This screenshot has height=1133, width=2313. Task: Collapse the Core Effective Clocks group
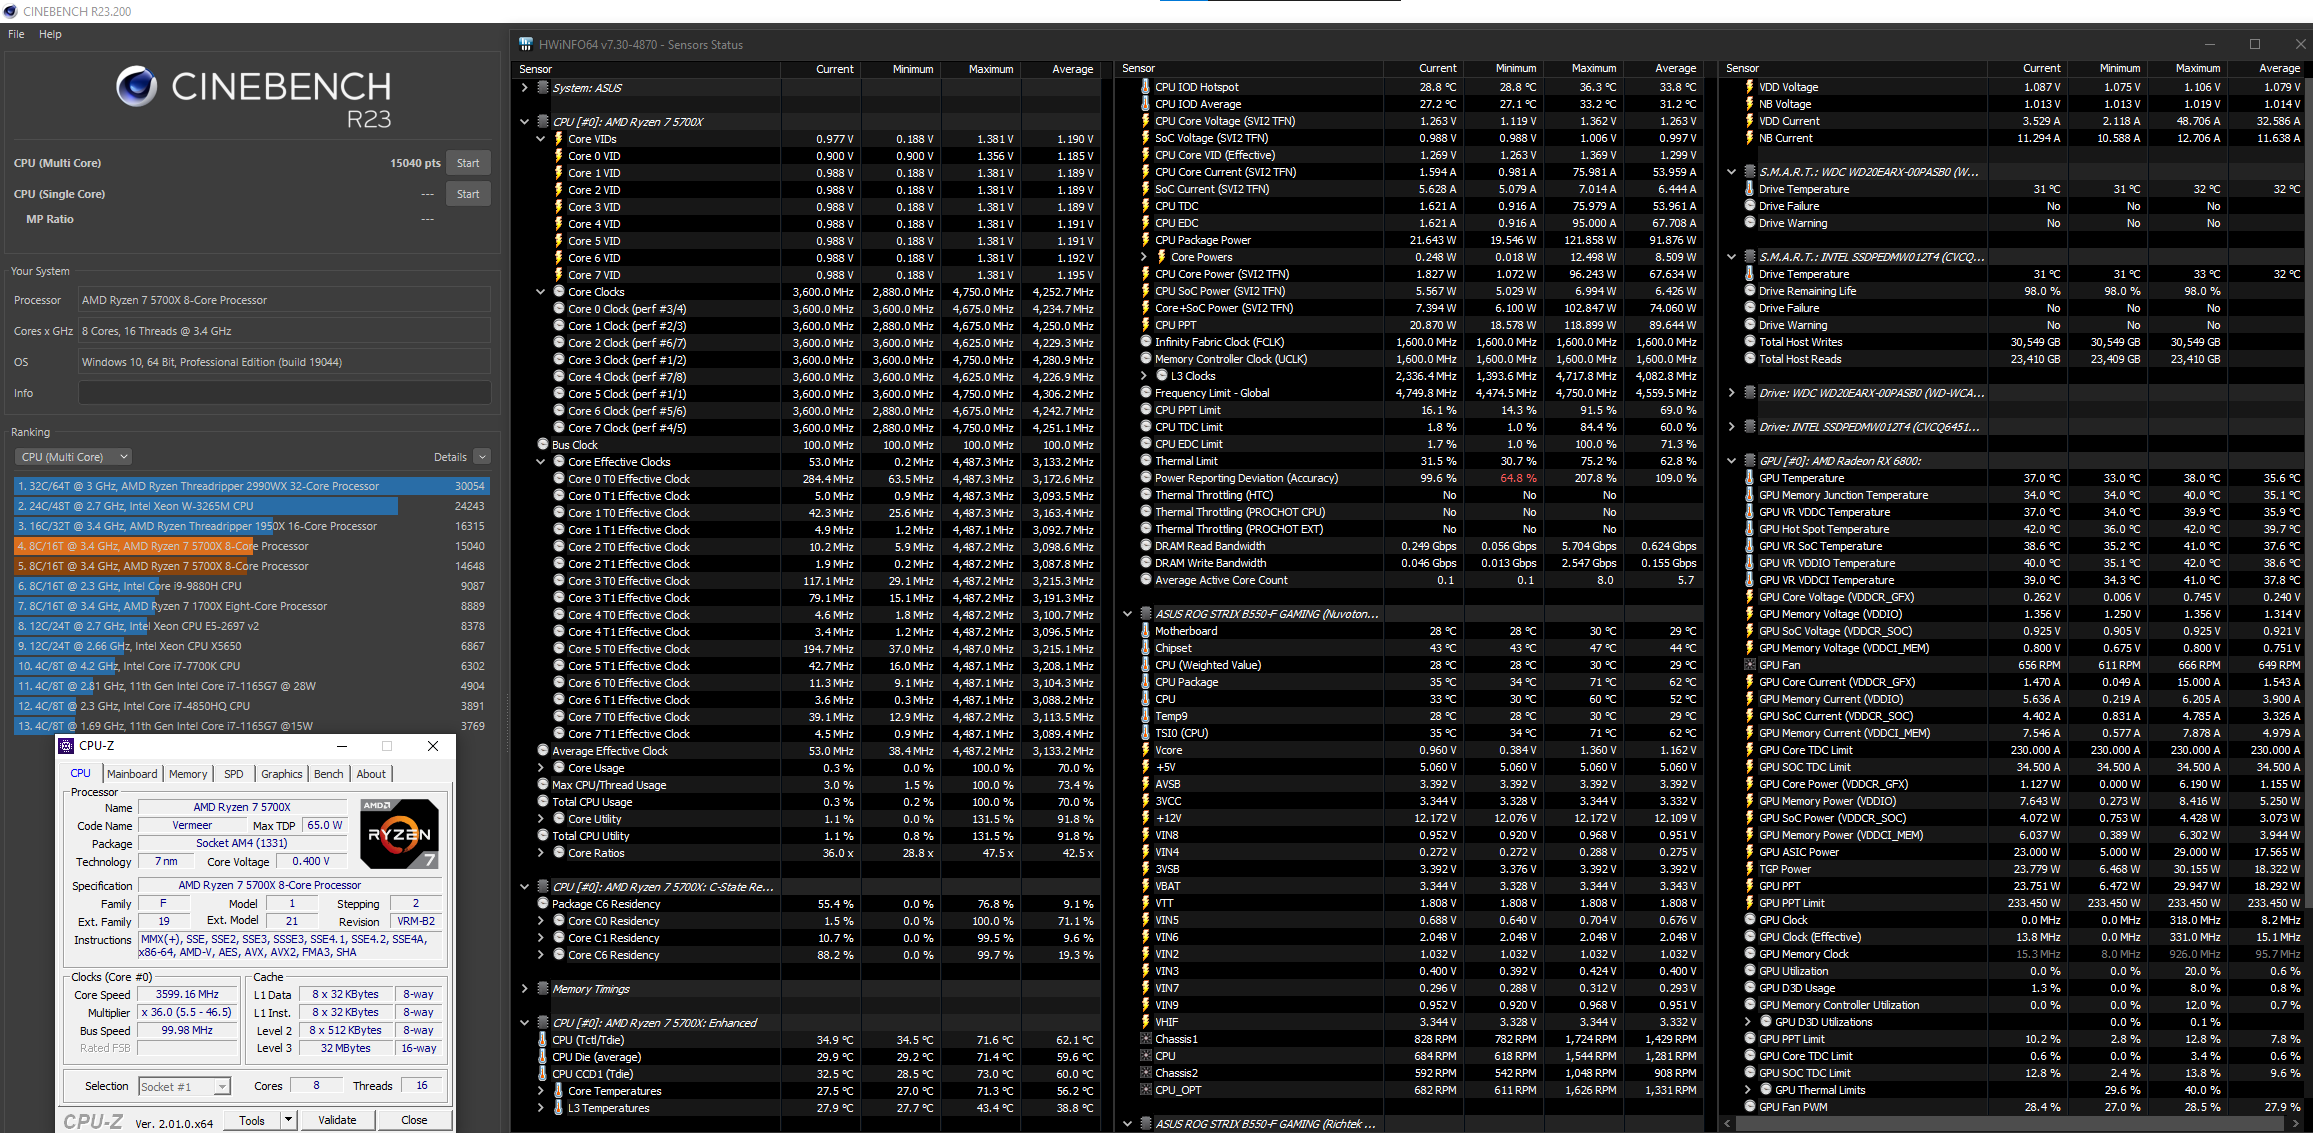coord(541,462)
